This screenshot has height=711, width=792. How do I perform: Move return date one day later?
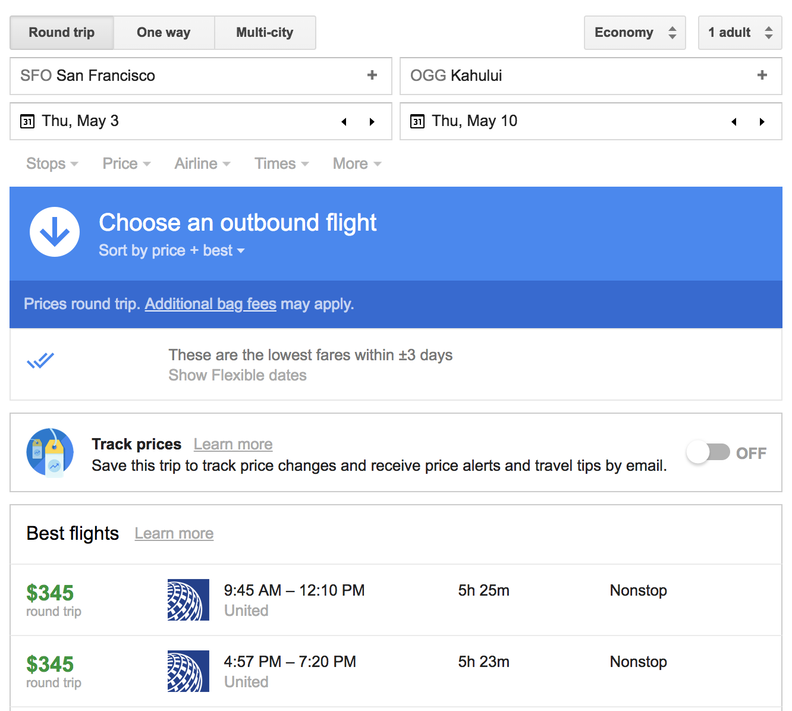click(x=762, y=122)
